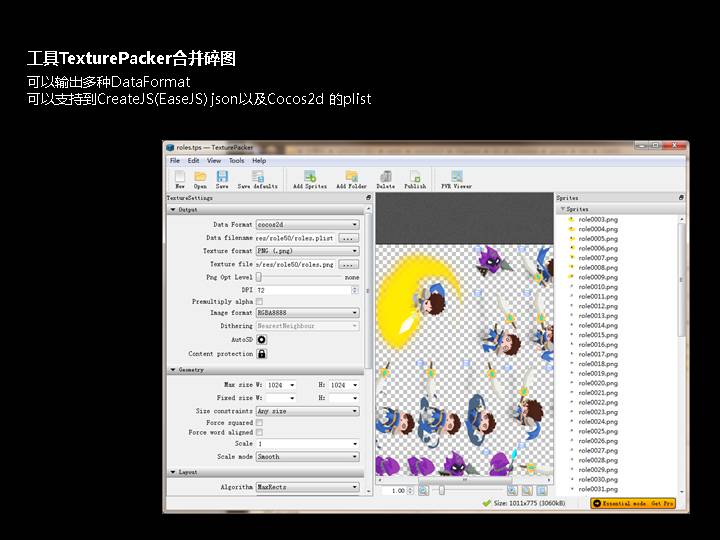The image size is (720, 540).
Task: Expand the Image format dropdown
Action: pos(307,313)
